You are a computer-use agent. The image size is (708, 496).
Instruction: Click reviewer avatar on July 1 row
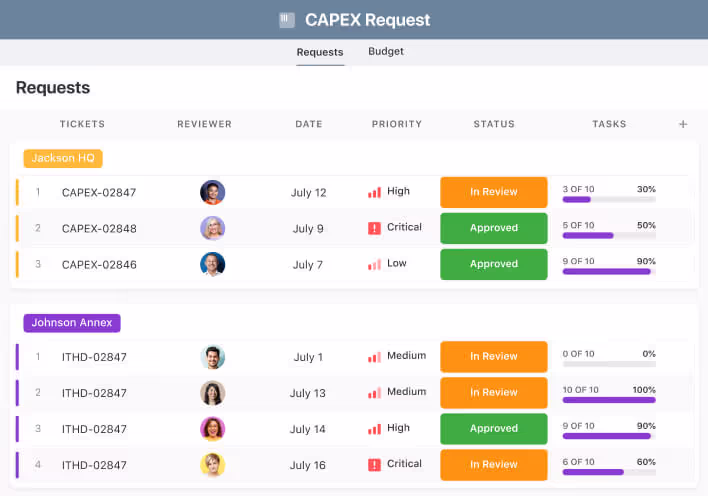click(x=212, y=356)
